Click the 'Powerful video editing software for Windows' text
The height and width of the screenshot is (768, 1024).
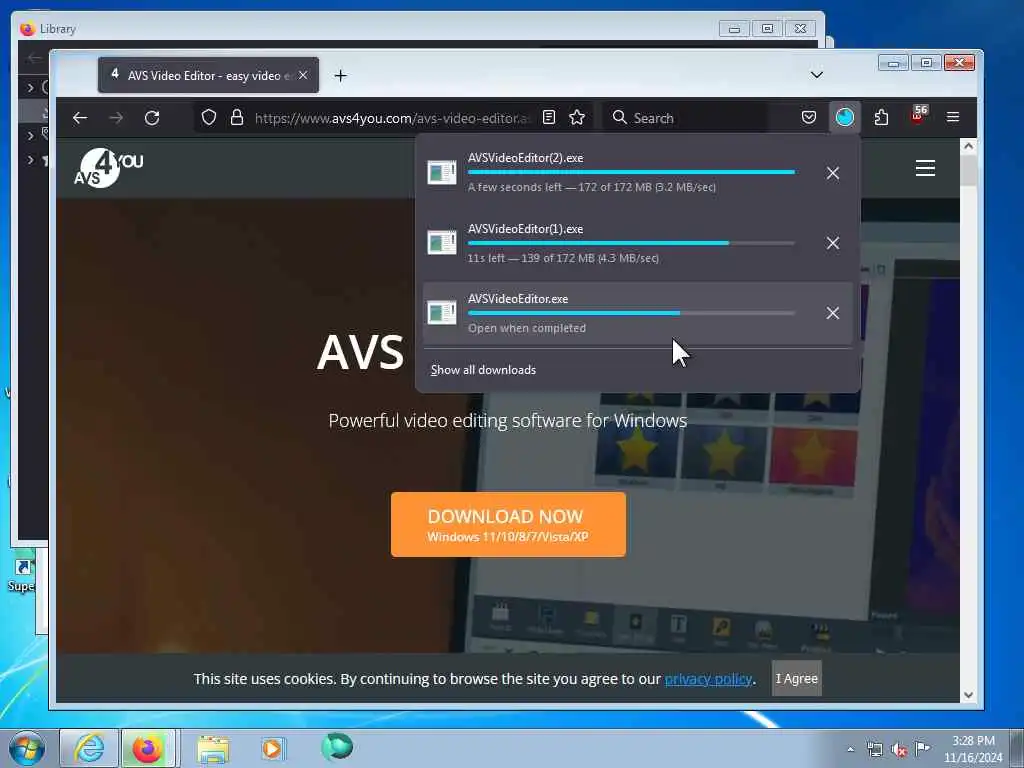pyautogui.click(x=507, y=421)
